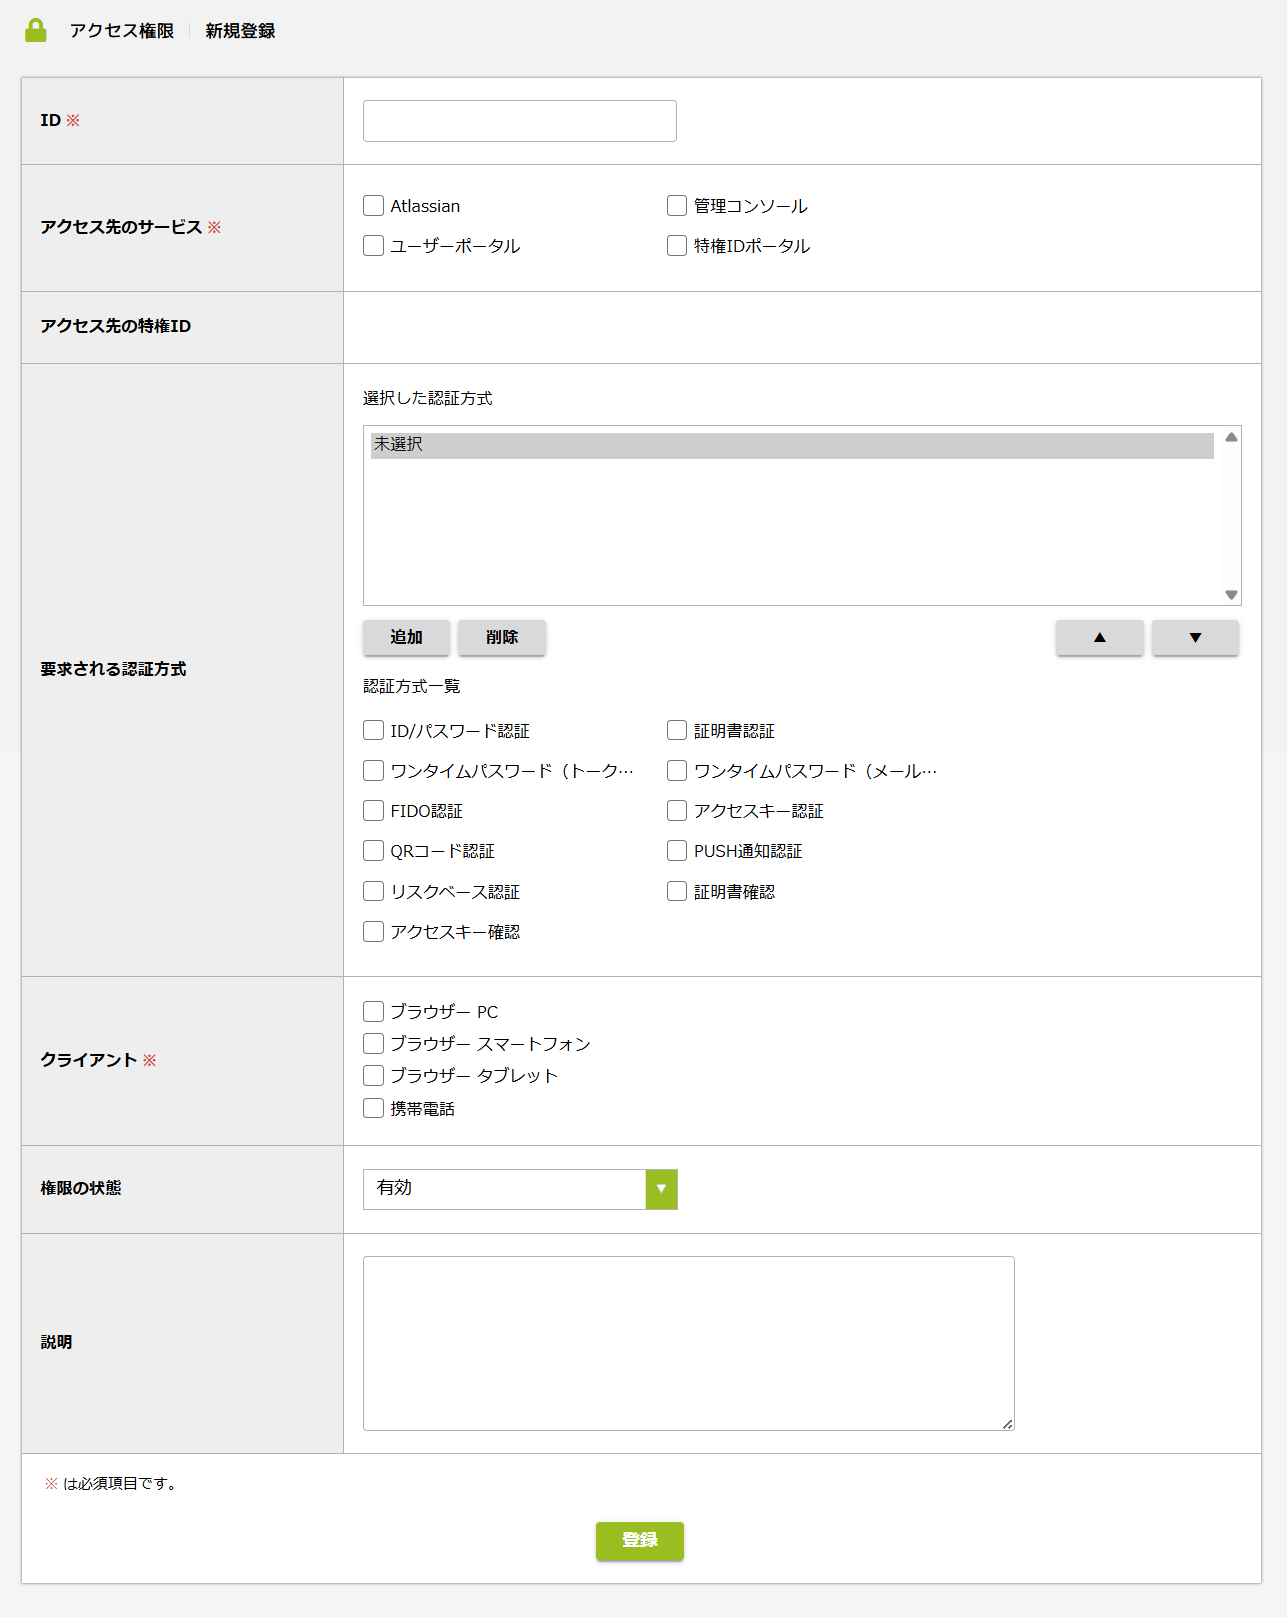Enable ブラウザー スマートフォン client checkbox
The image size is (1287, 1617).
click(x=374, y=1044)
